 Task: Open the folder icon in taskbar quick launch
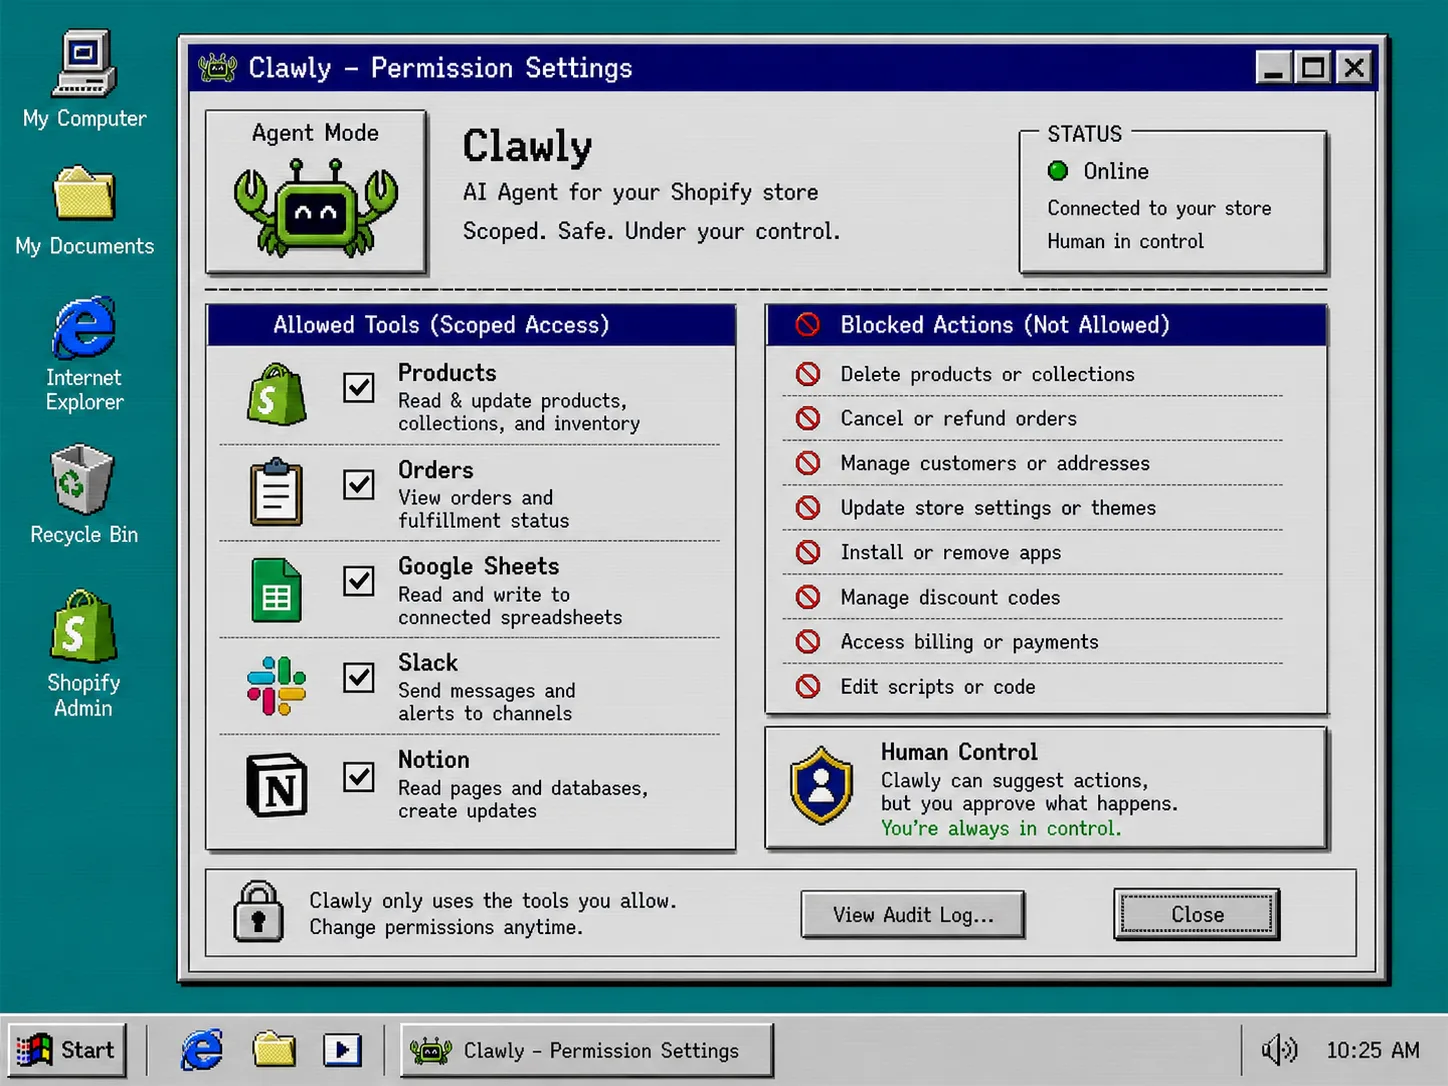(273, 1050)
